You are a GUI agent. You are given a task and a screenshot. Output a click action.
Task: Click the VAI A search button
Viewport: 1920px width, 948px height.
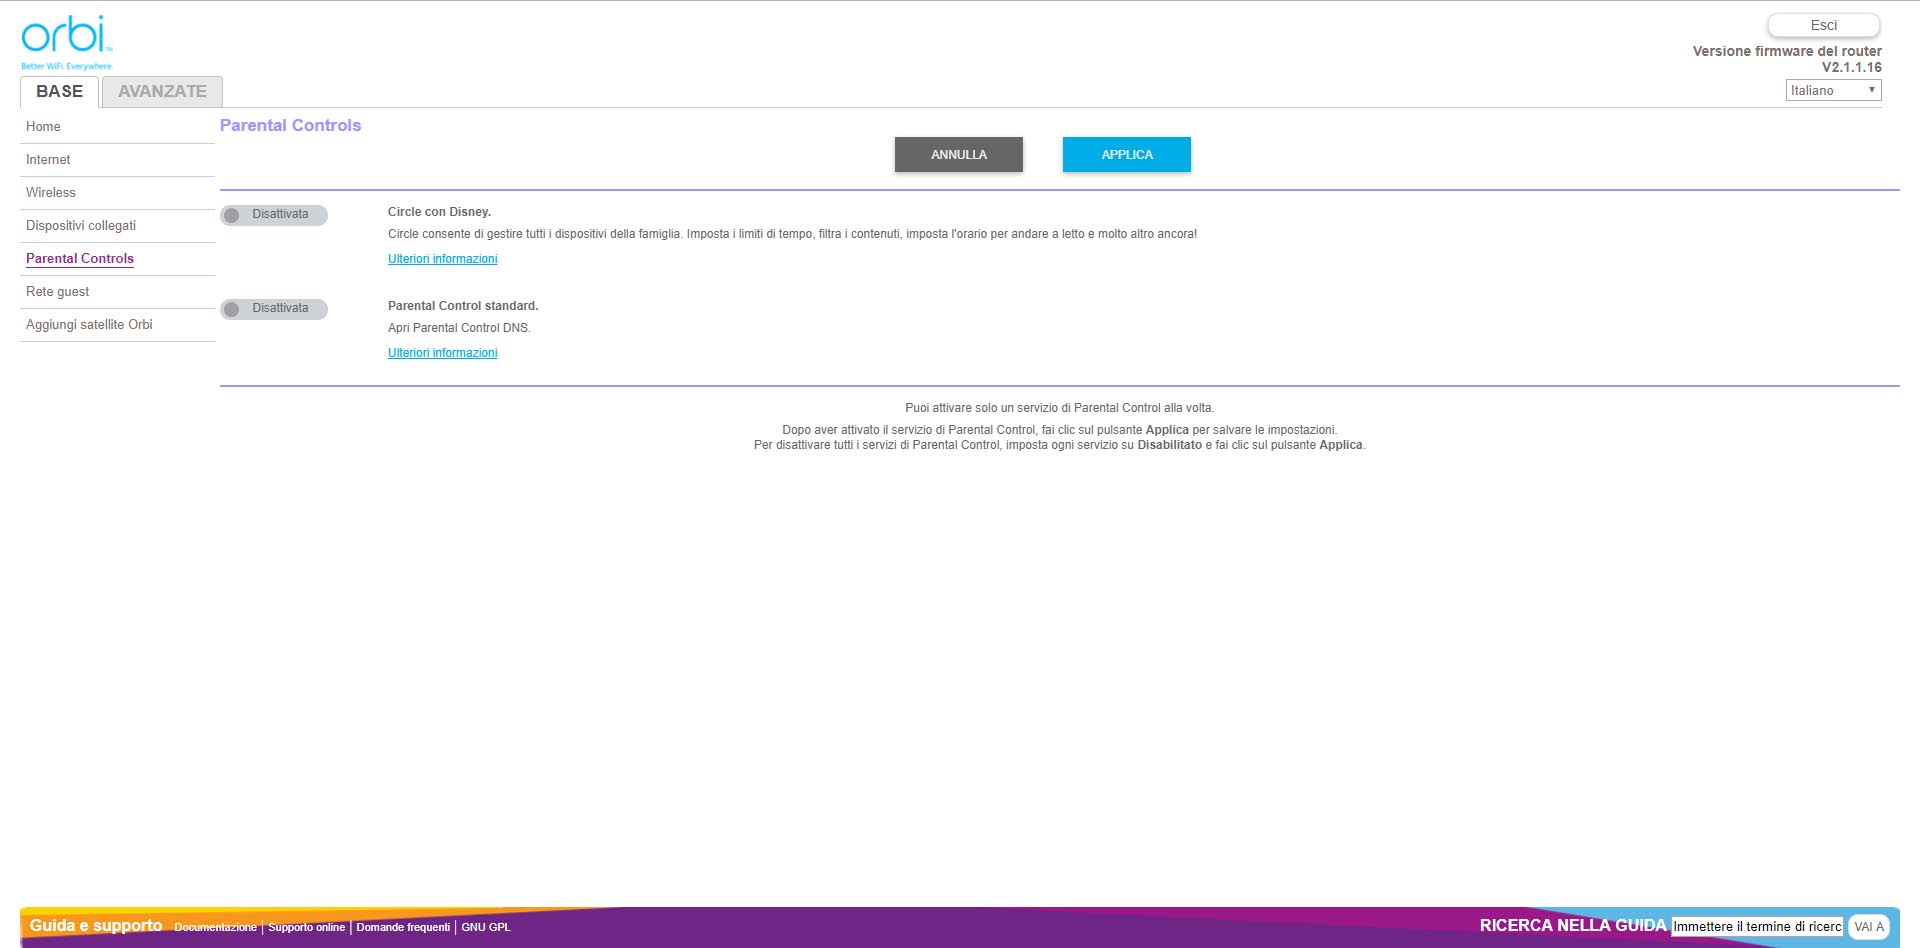point(1867,927)
